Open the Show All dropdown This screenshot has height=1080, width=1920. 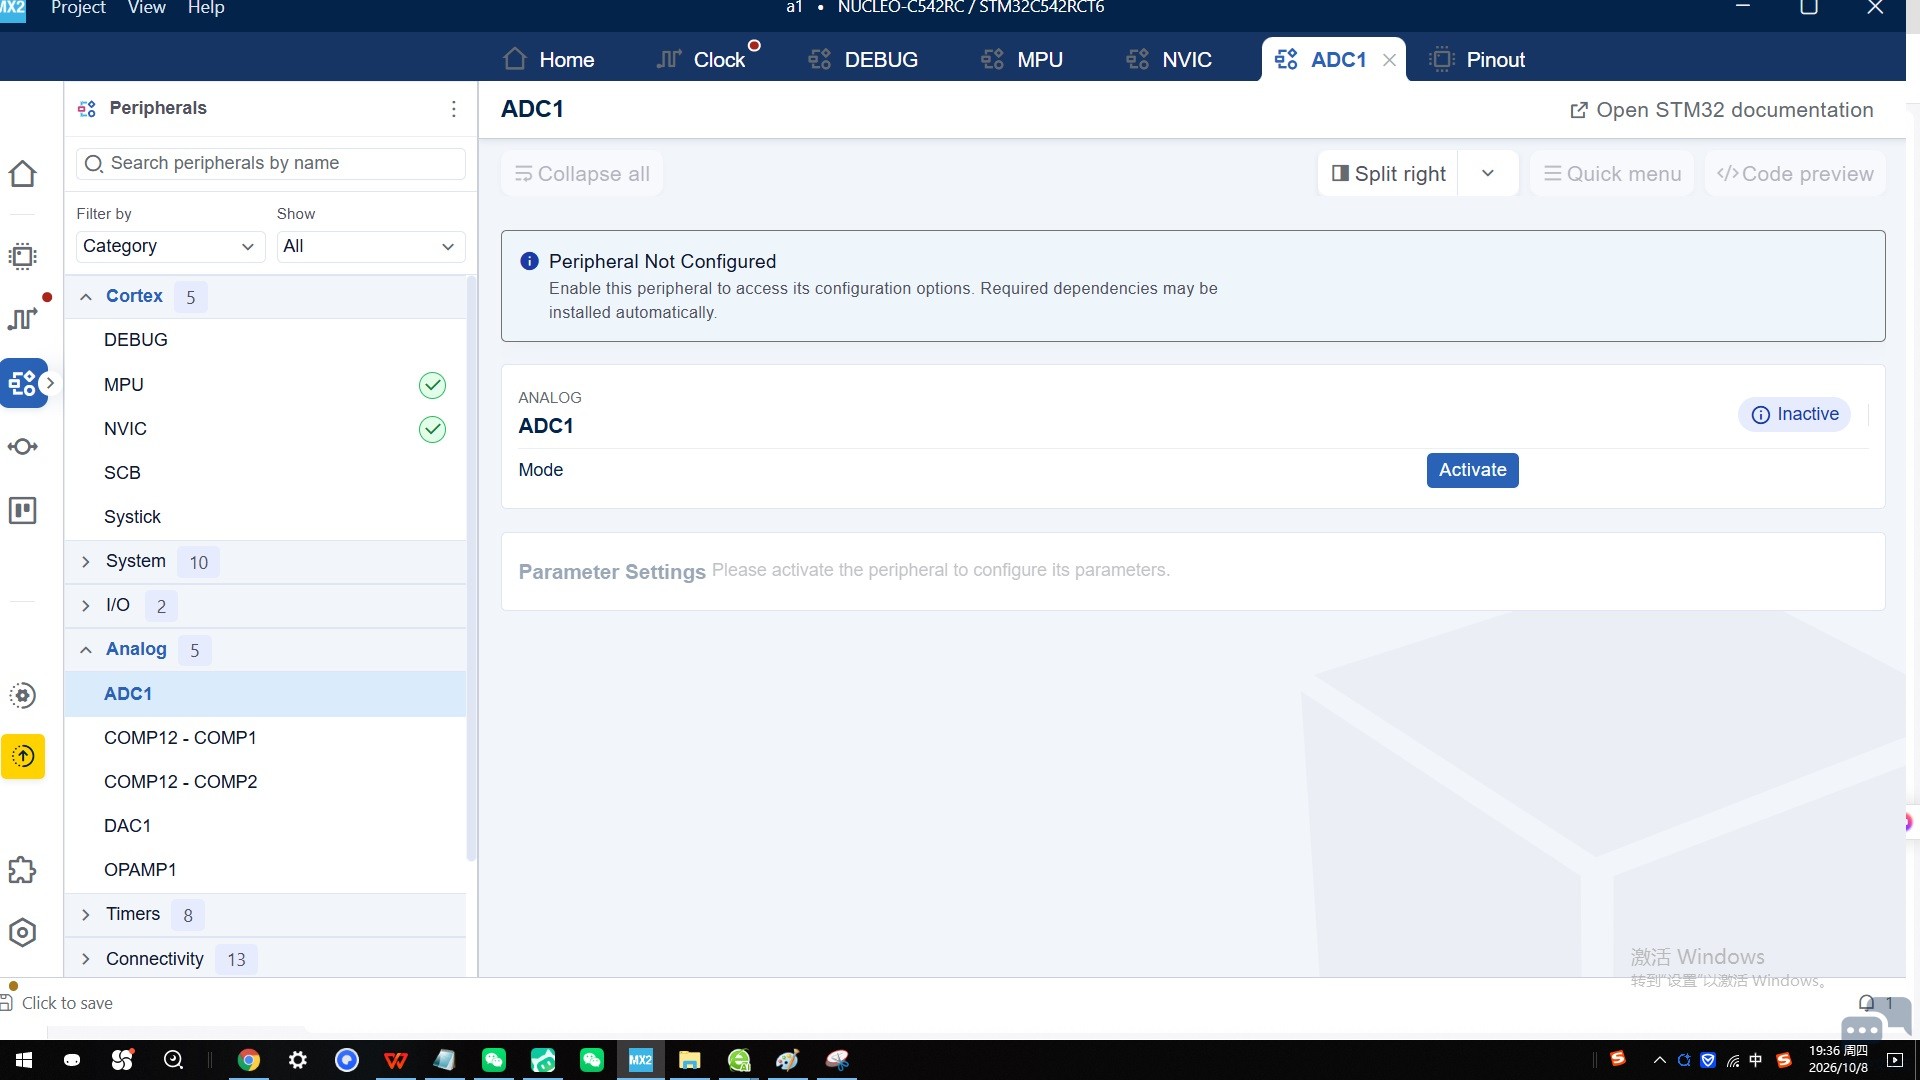click(x=370, y=246)
